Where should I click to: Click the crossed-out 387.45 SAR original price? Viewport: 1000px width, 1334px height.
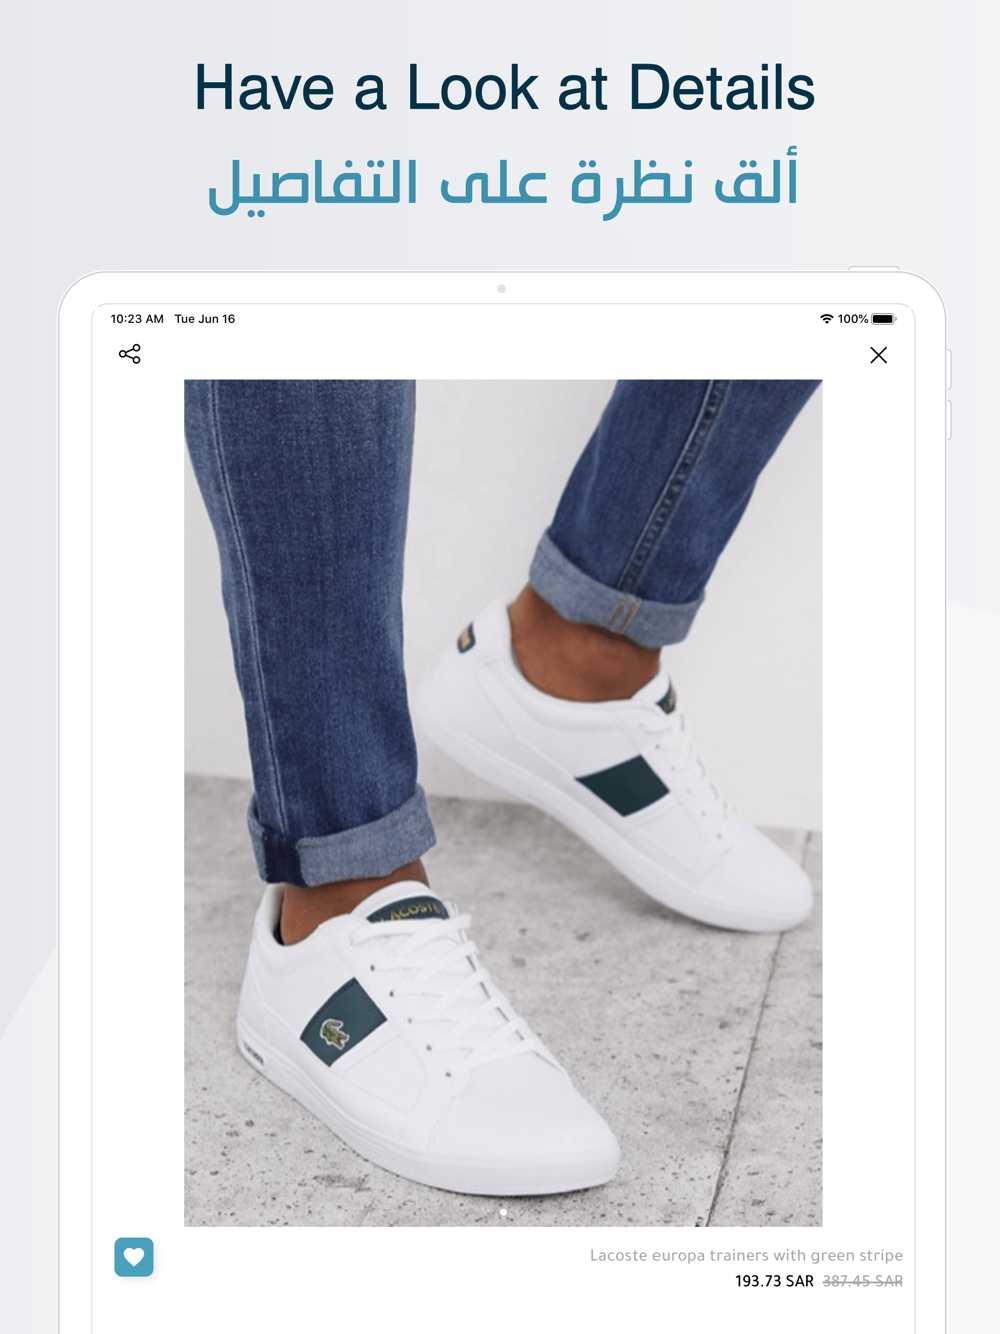click(862, 1281)
